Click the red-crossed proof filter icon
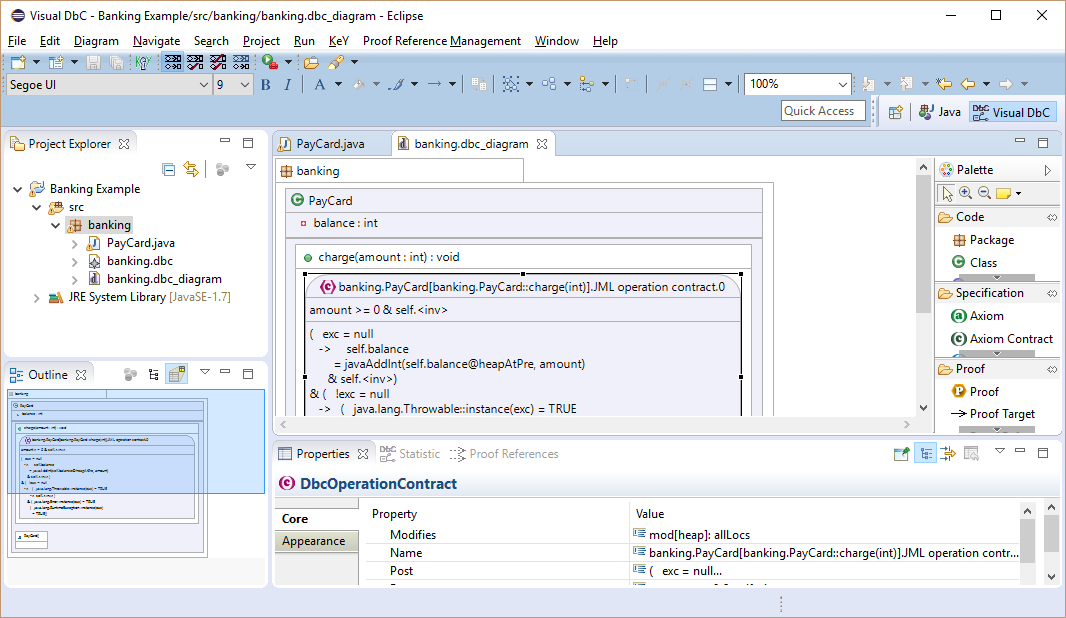Viewport: 1066px width, 618px height. click(218, 63)
